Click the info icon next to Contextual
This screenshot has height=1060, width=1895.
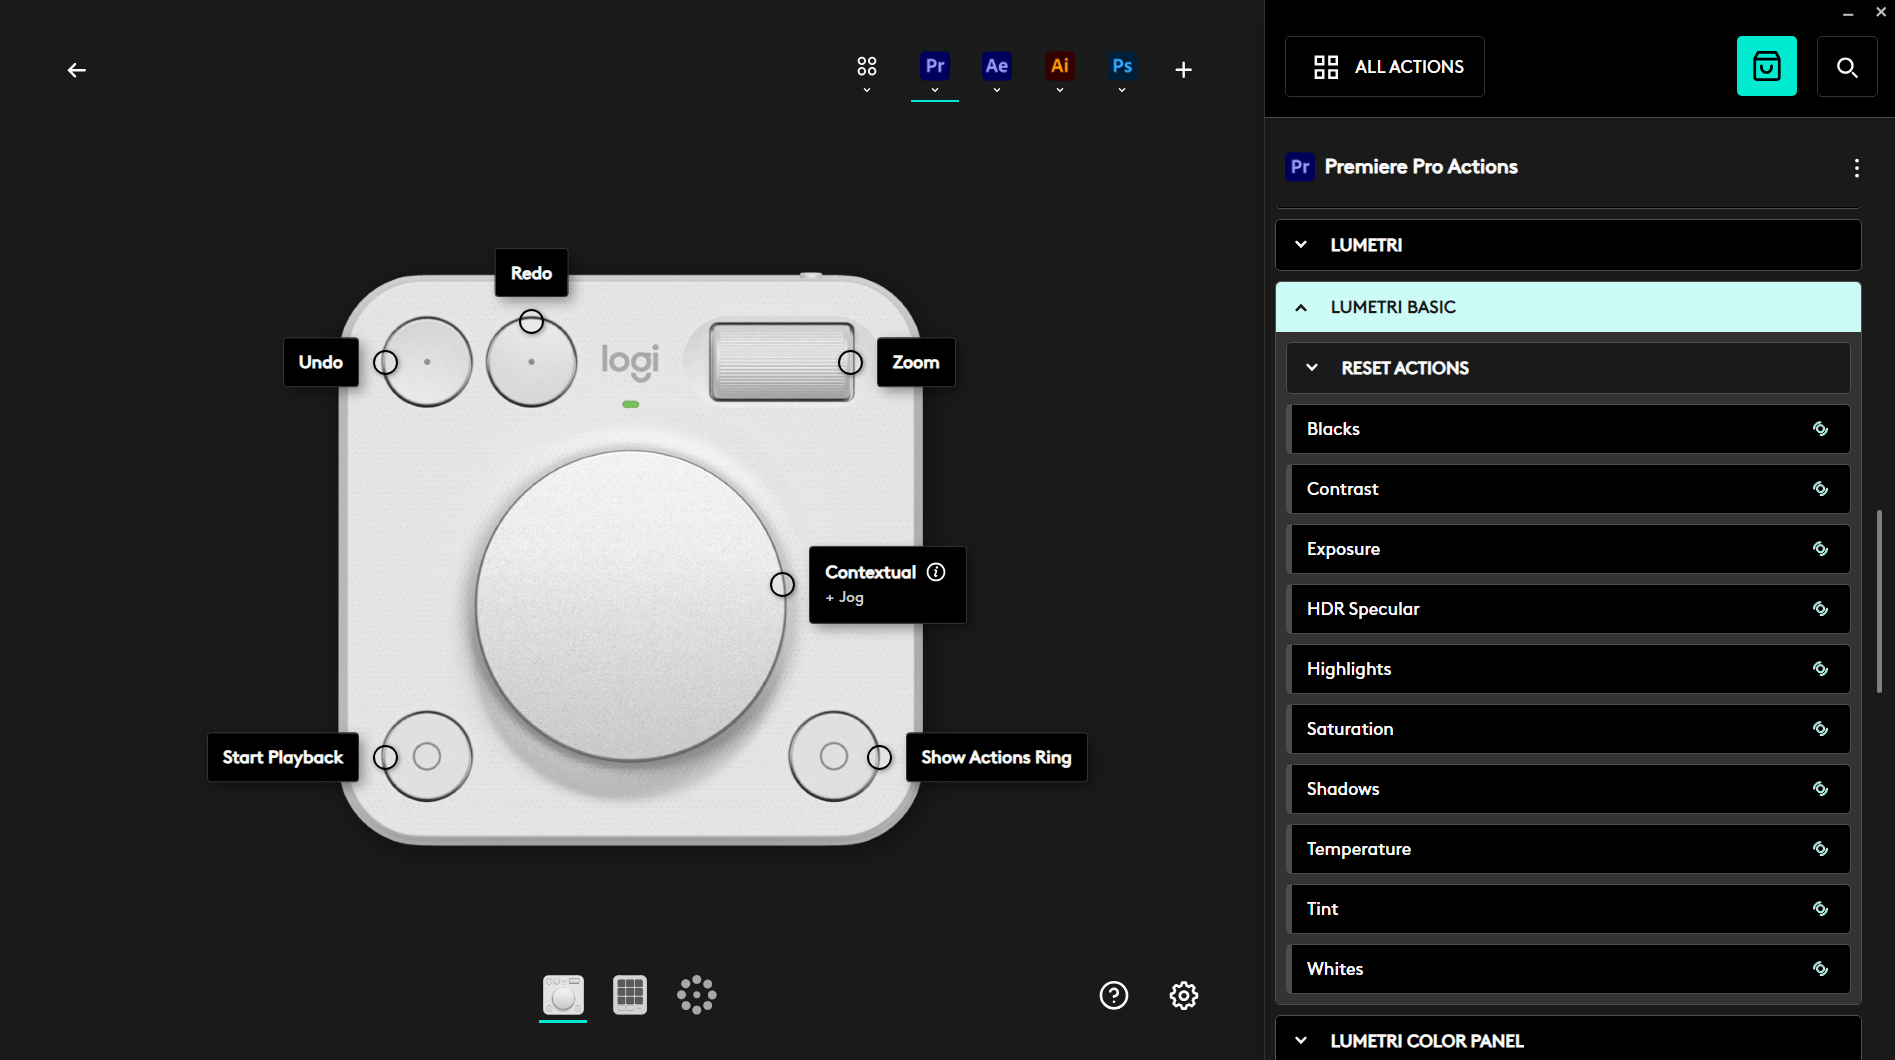[936, 572]
